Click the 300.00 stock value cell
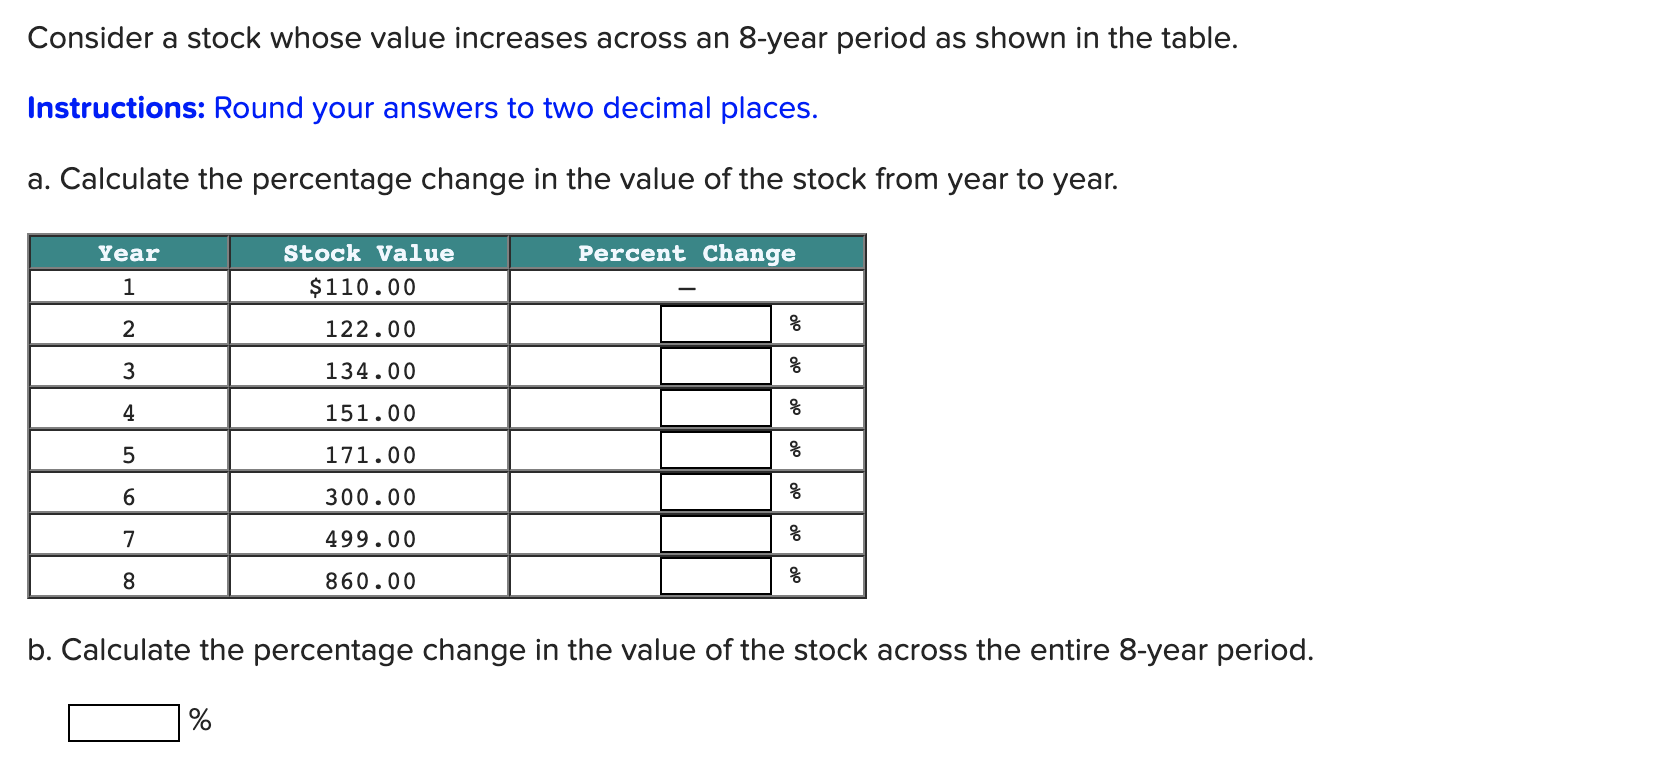Image resolution: width=1653 pixels, height=763 pixels. tap(371, 495)
